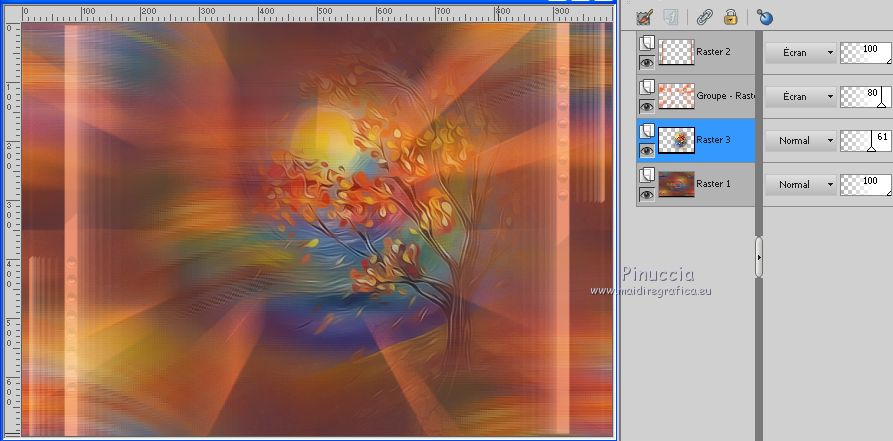Toggle visibility of the Raster 1 layer
This screenshot has width=893, height=441.
coord(646,195)
